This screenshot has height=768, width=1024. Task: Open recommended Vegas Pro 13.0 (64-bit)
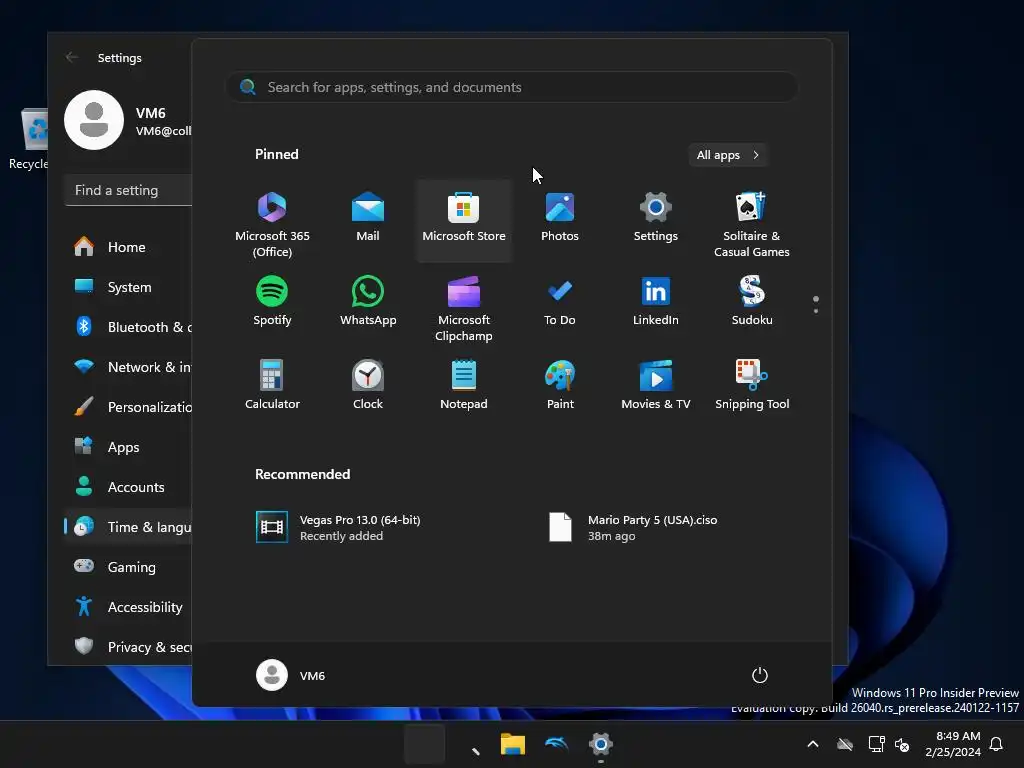click(340, 527)
